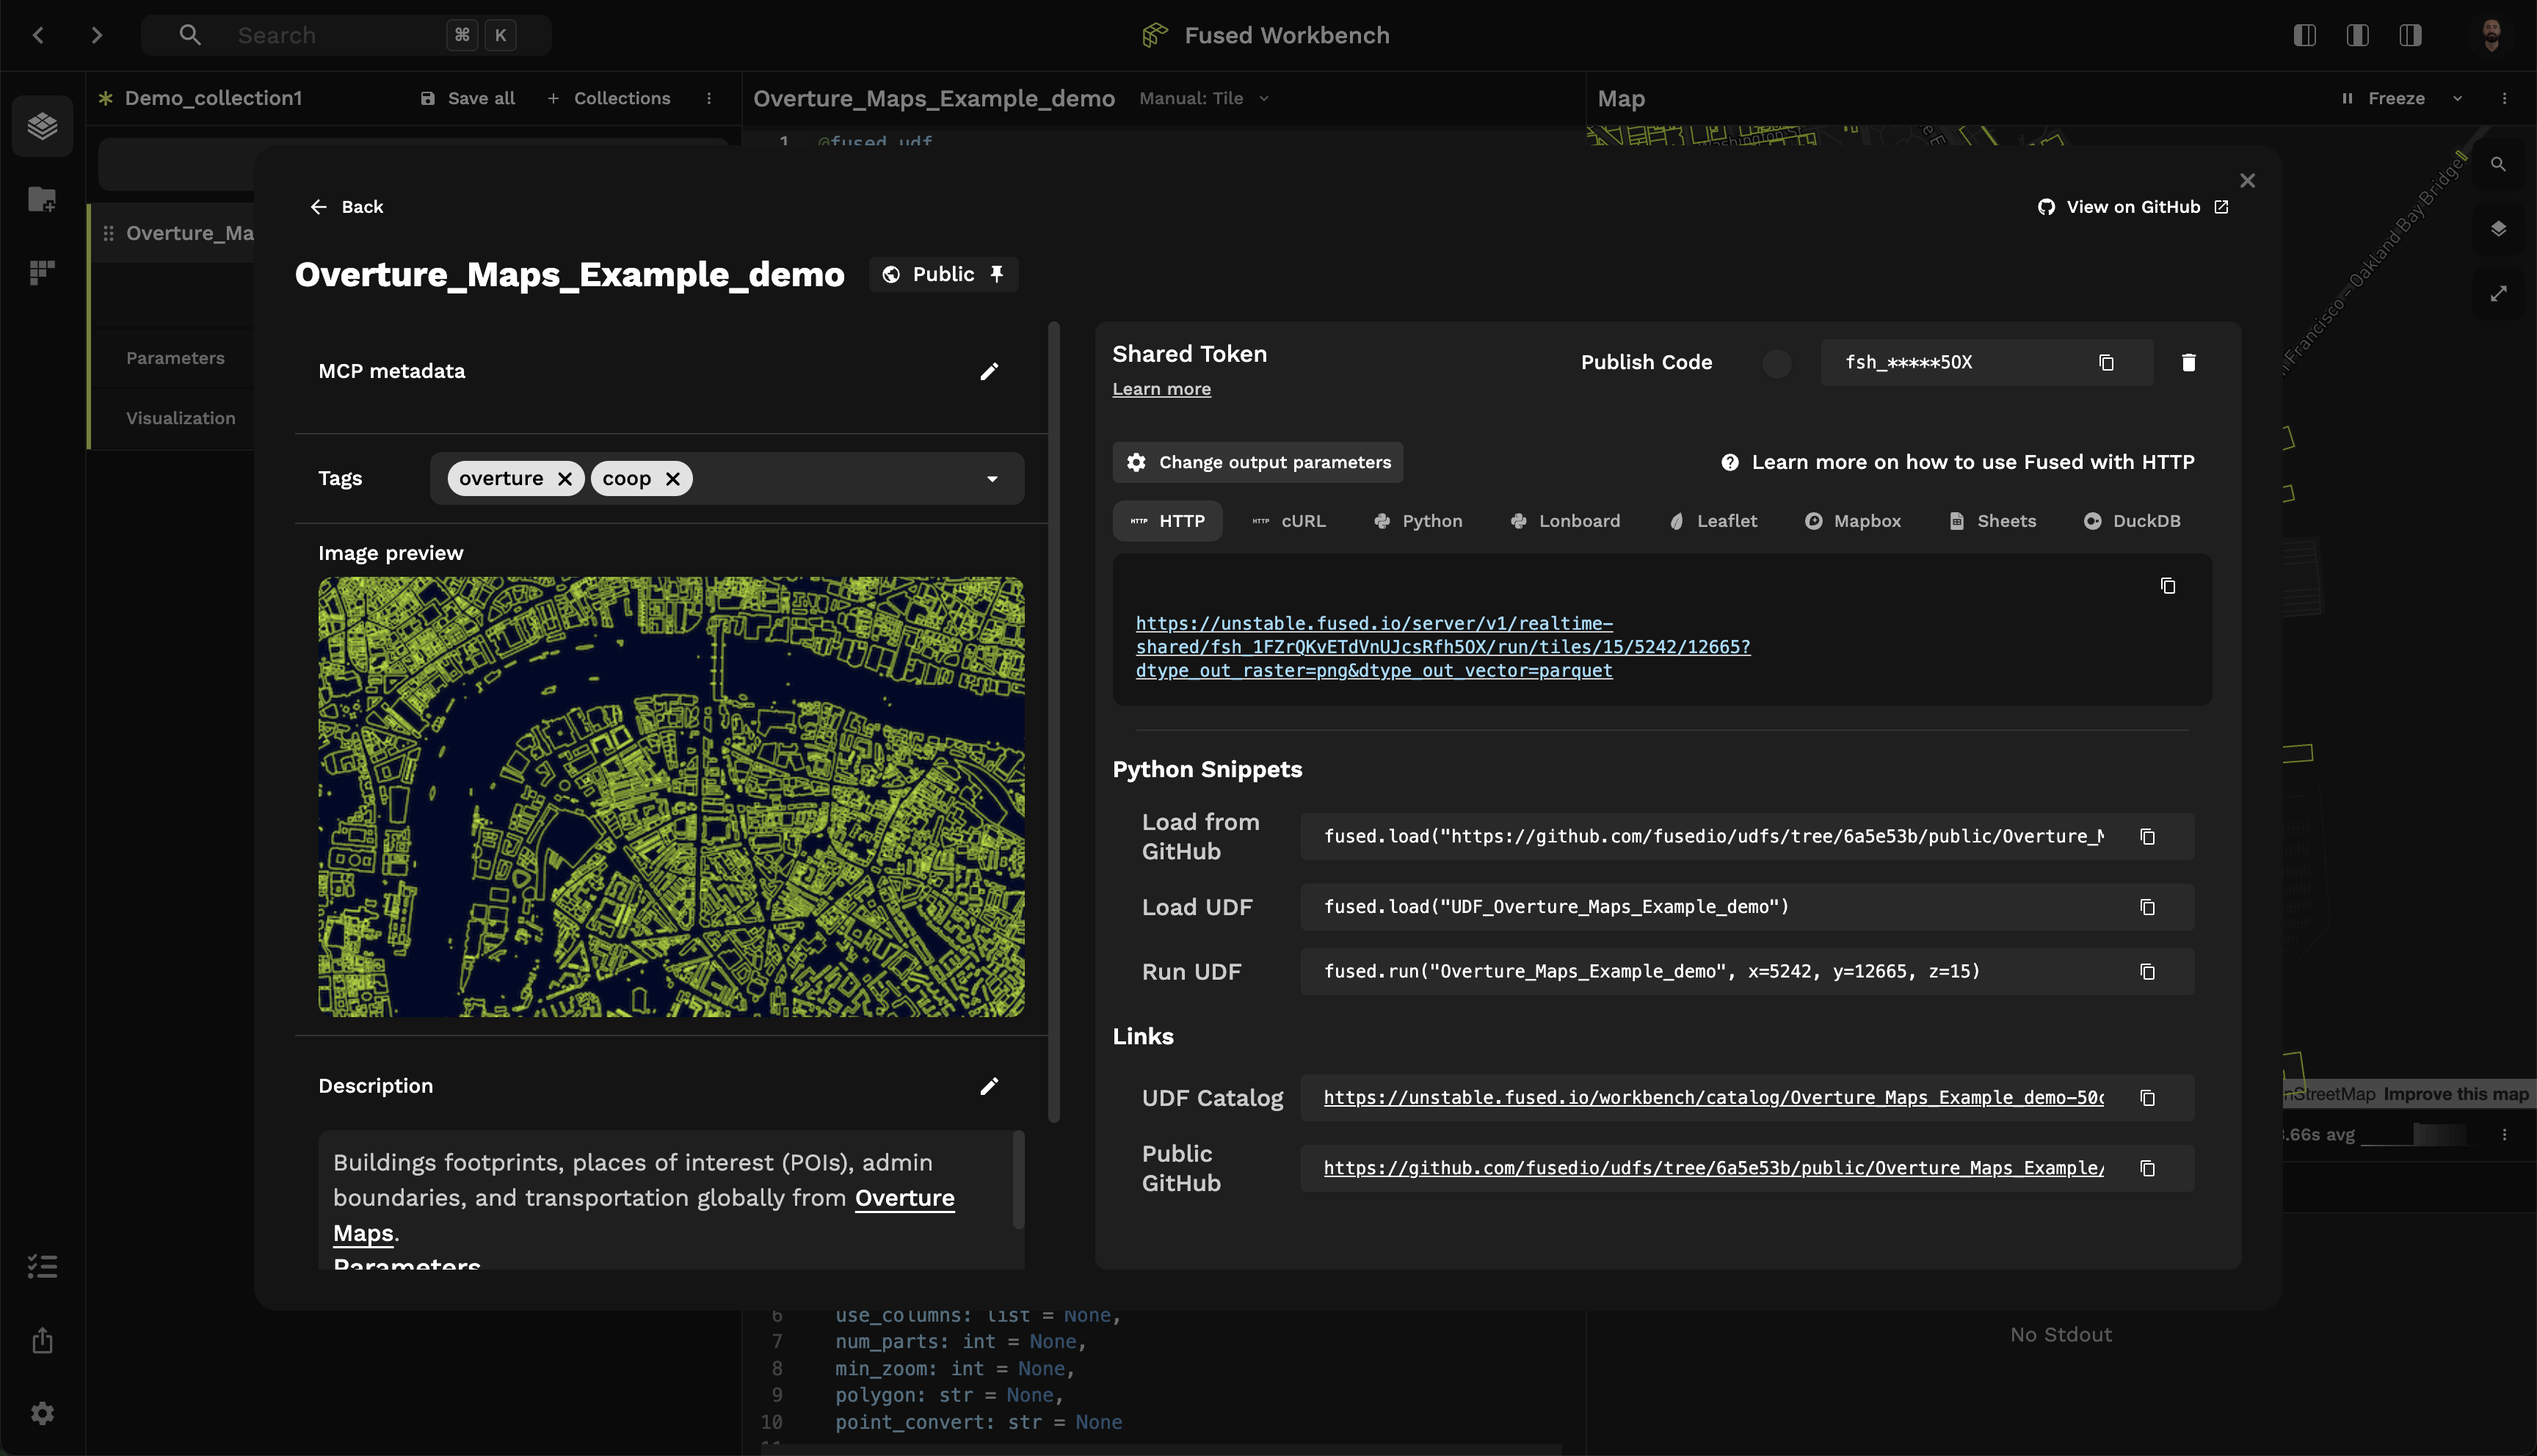
Task: Copy the UDF Catalog link
Action: pyautogui.click(x=2147, y=1098)
